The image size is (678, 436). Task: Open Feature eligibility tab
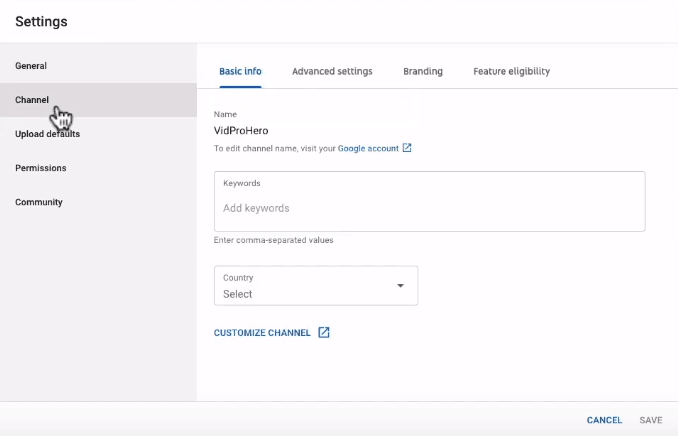(x=512, y=71)
